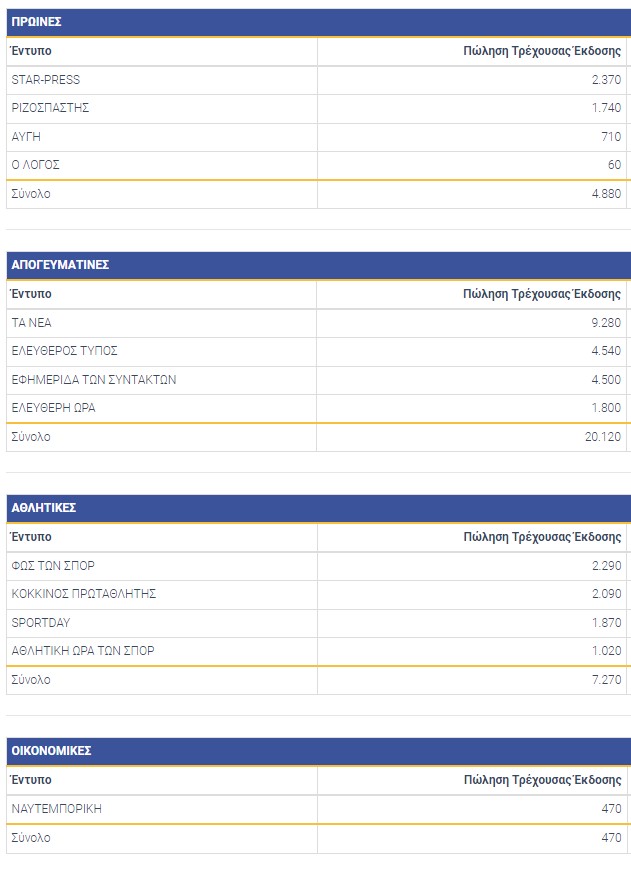Viewport: 631px width, 881px height.
Task: Click the ΟΙΚΟΝΟΜΙΚΕΣ section header
Action: coord(52,751)
